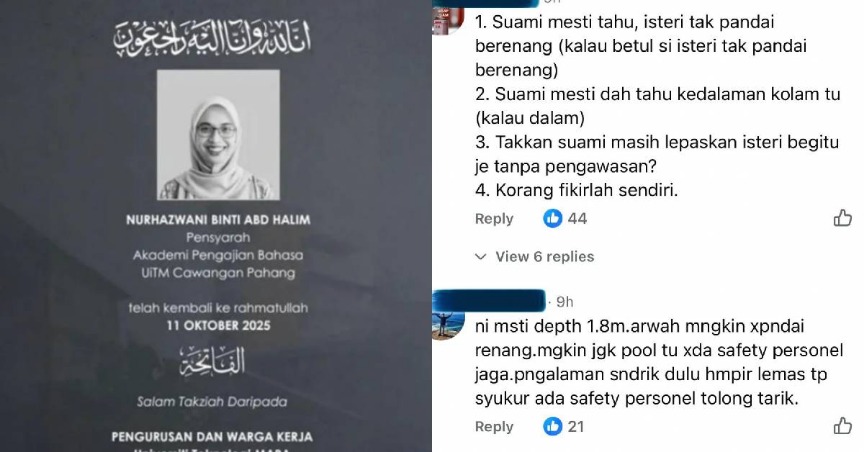Click the blue like reaction icon beside 44

pos(552,218)
